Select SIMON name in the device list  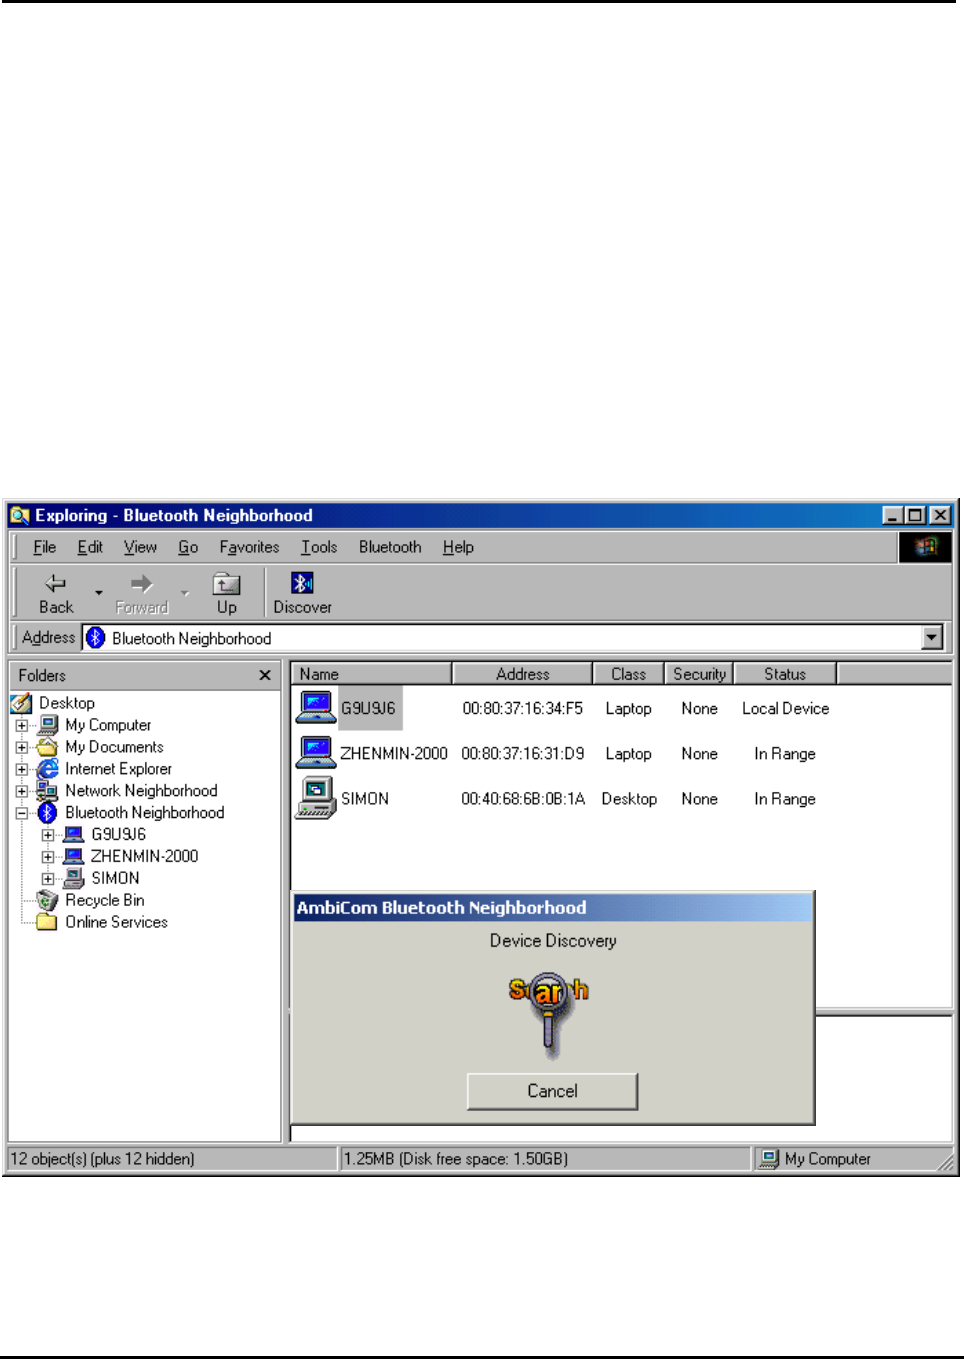pos(365,799)
